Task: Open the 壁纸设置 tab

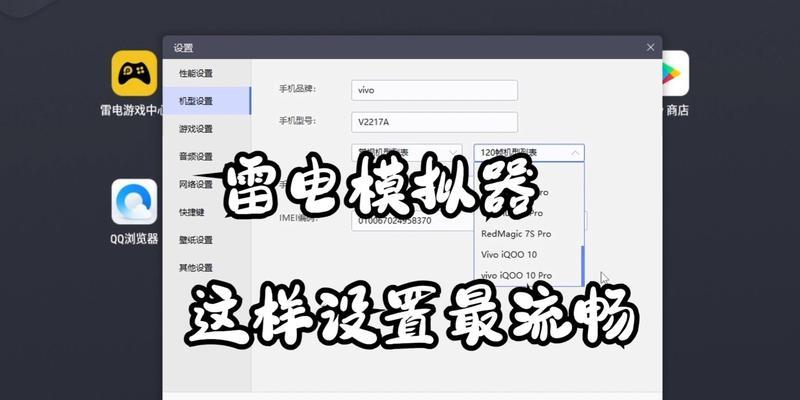Action: [x=207, y=240]
